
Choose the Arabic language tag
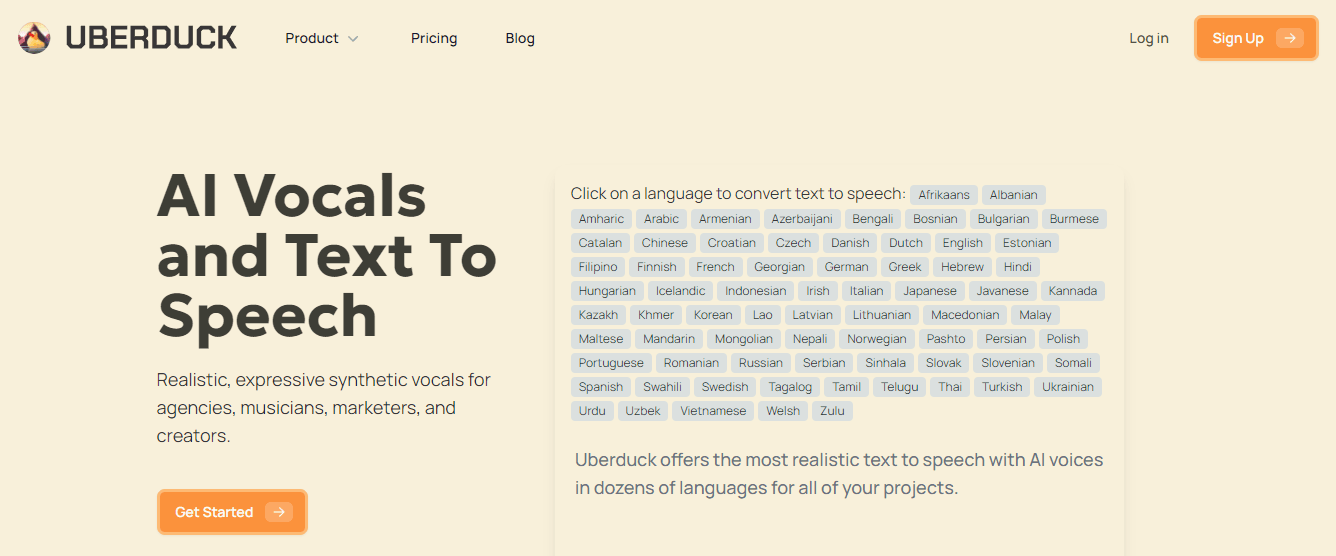click(661, 219)
